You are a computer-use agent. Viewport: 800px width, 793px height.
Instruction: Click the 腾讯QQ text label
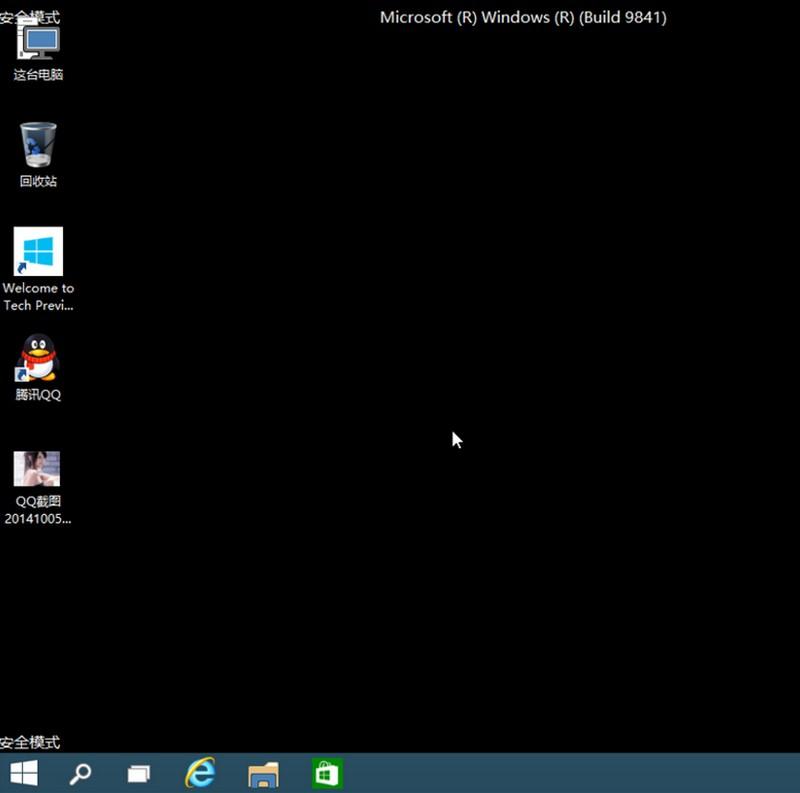coord(38,394)
